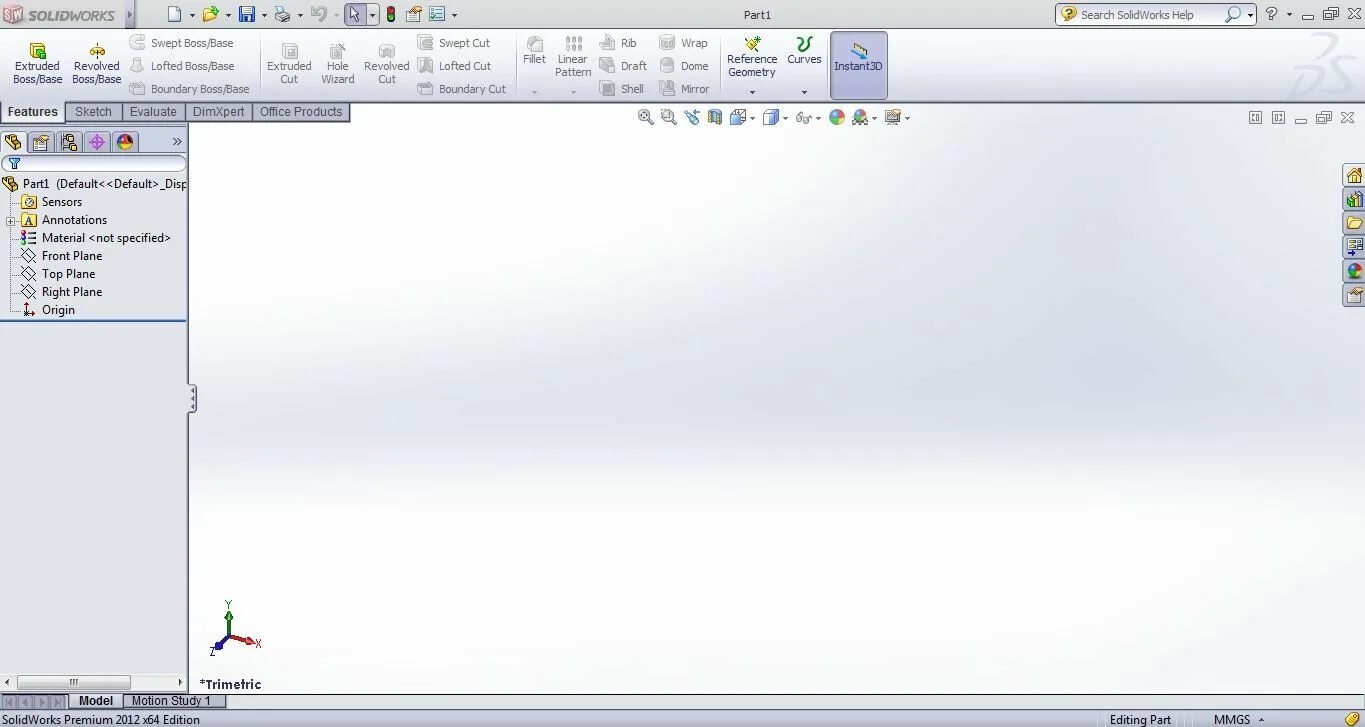1365x727 pixels.
Task: Click Zoom to Area icon
Action: tap(669, 117)
